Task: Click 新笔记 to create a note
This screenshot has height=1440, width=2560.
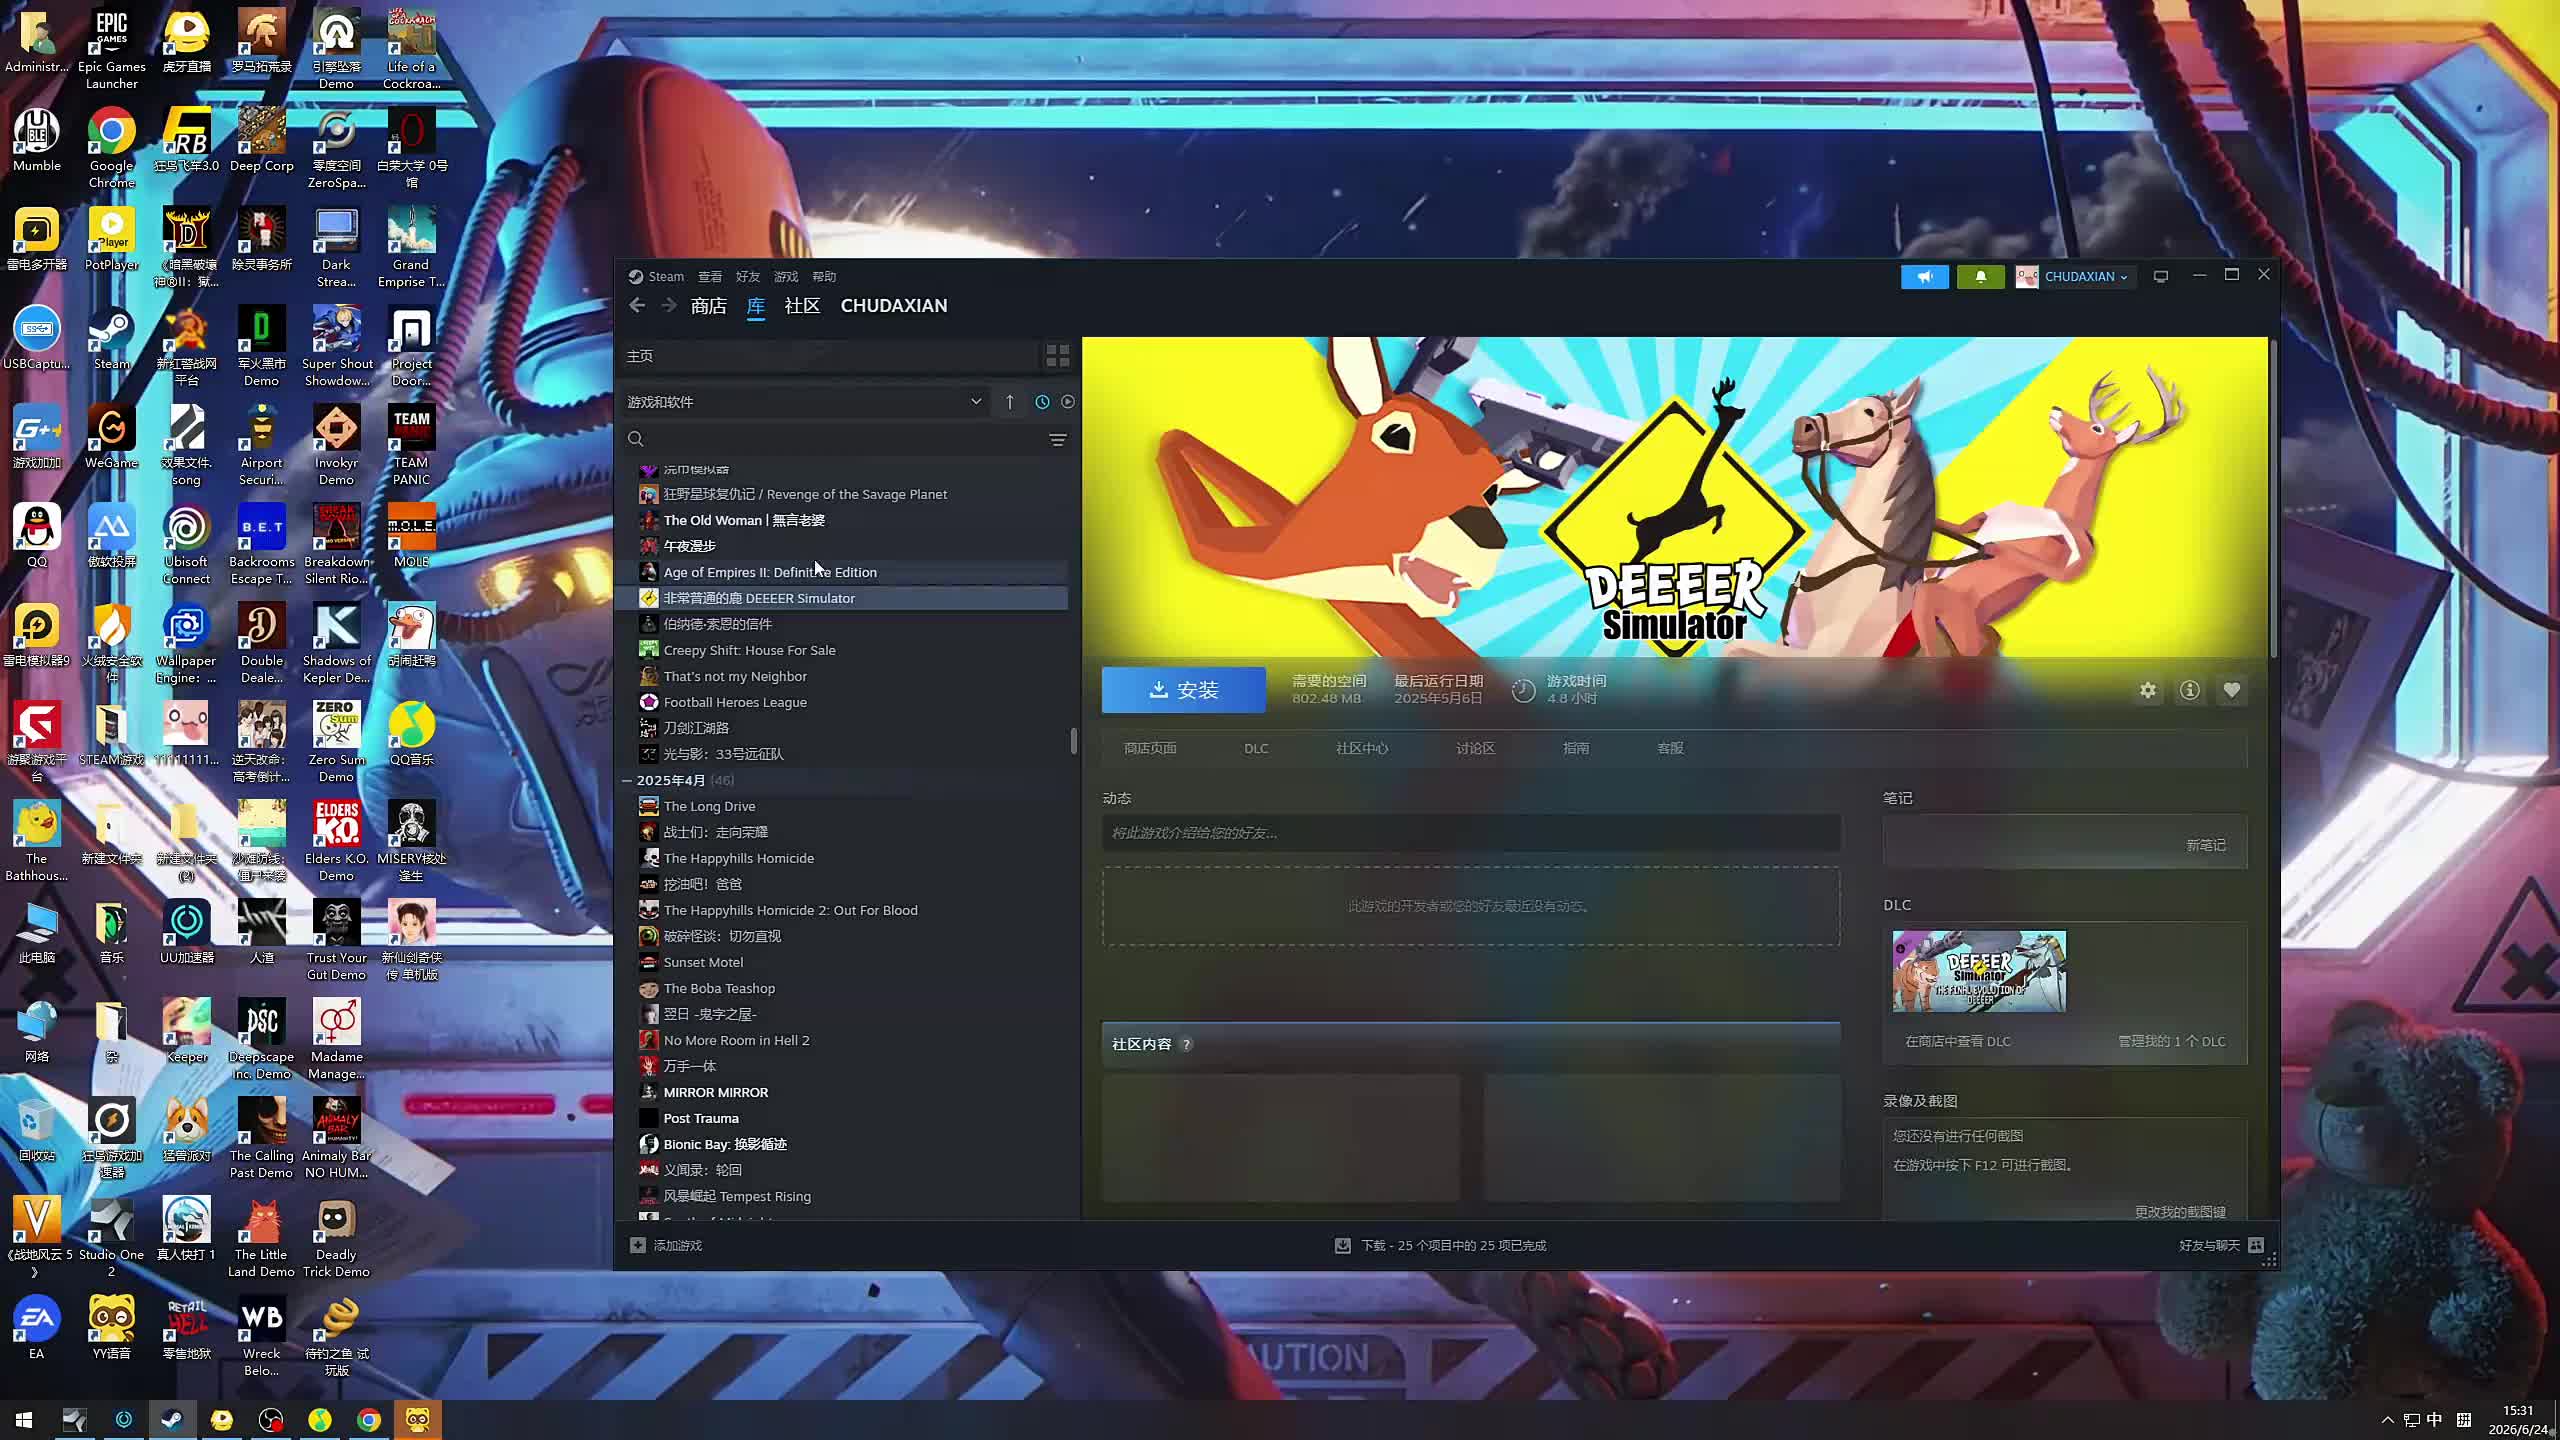Action: 2206,845
